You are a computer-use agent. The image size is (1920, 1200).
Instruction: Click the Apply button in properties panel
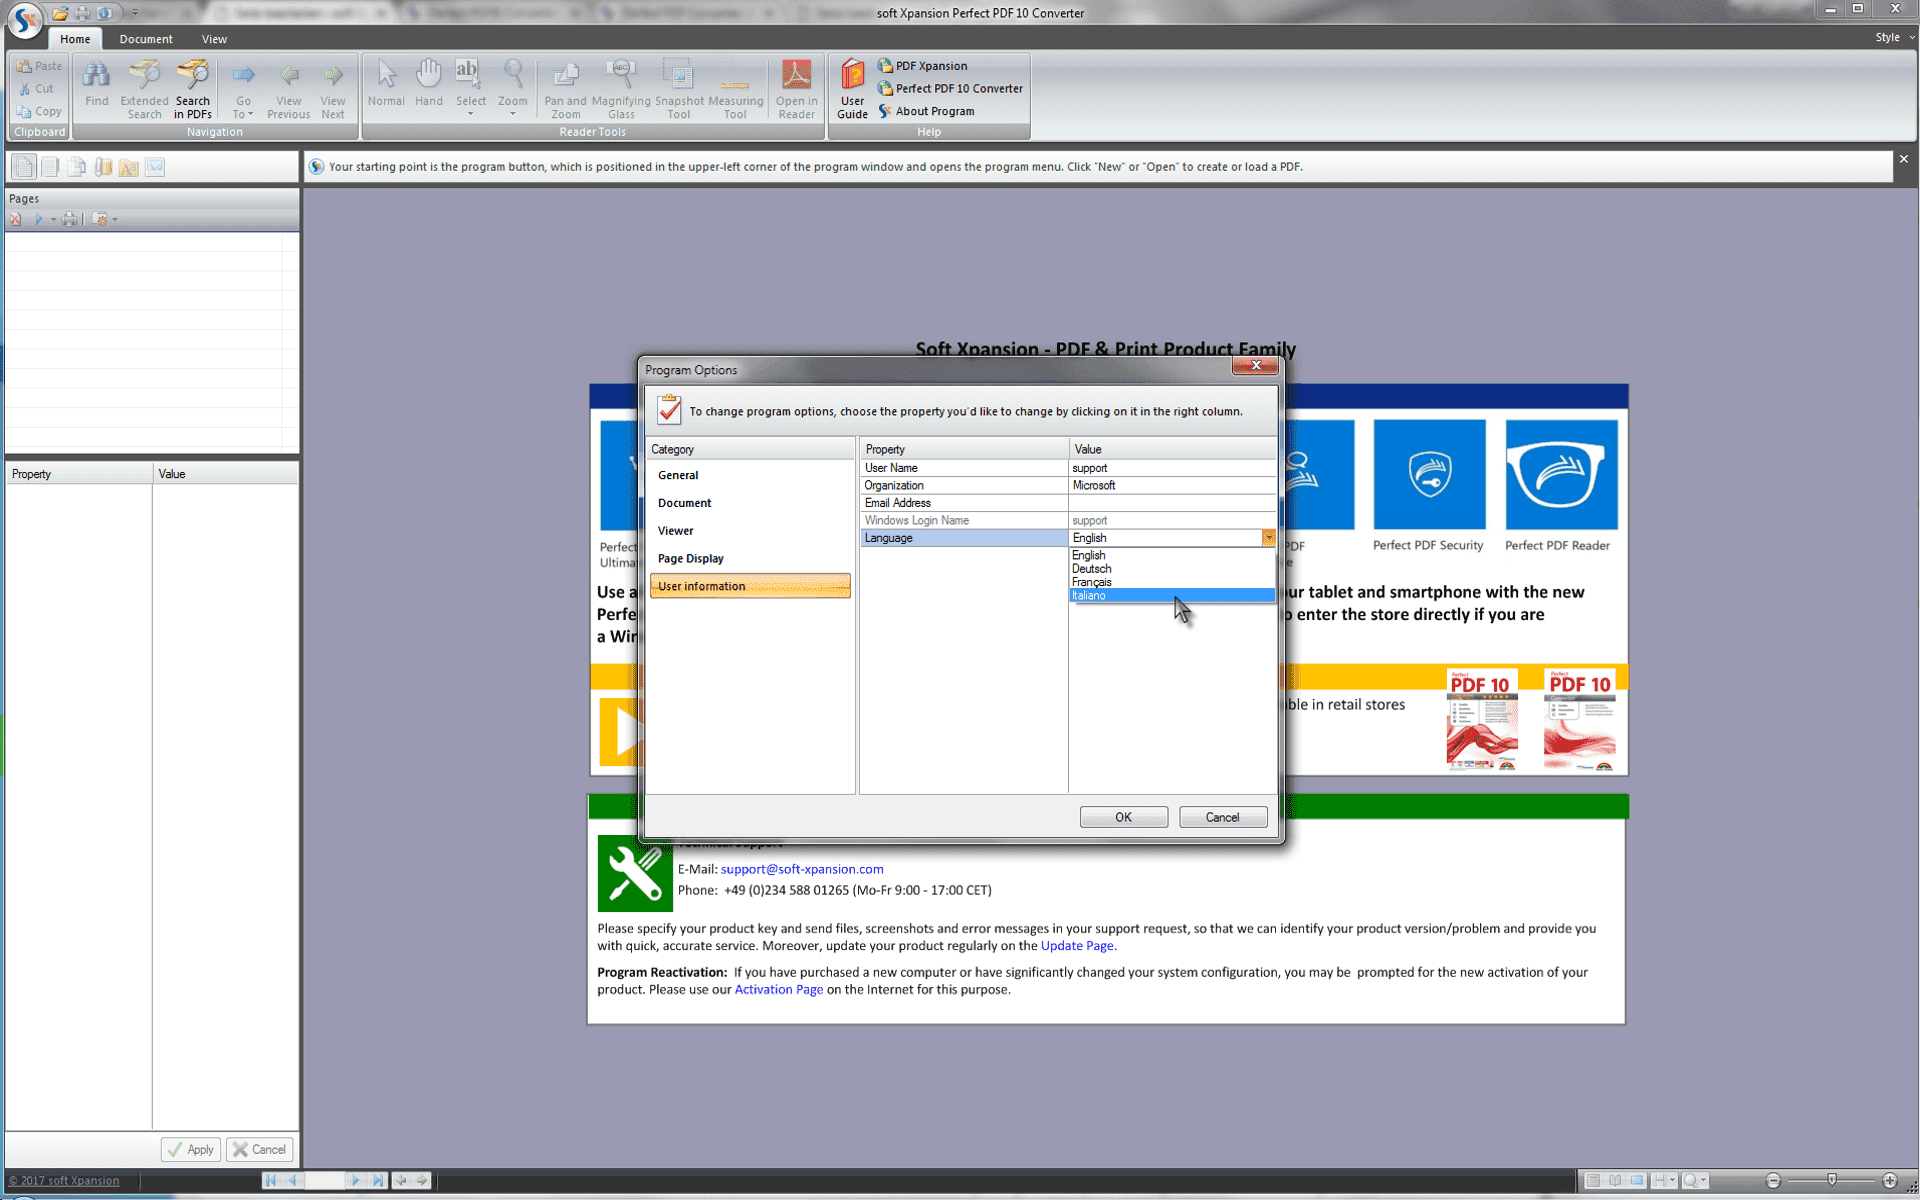(191, 1150)
